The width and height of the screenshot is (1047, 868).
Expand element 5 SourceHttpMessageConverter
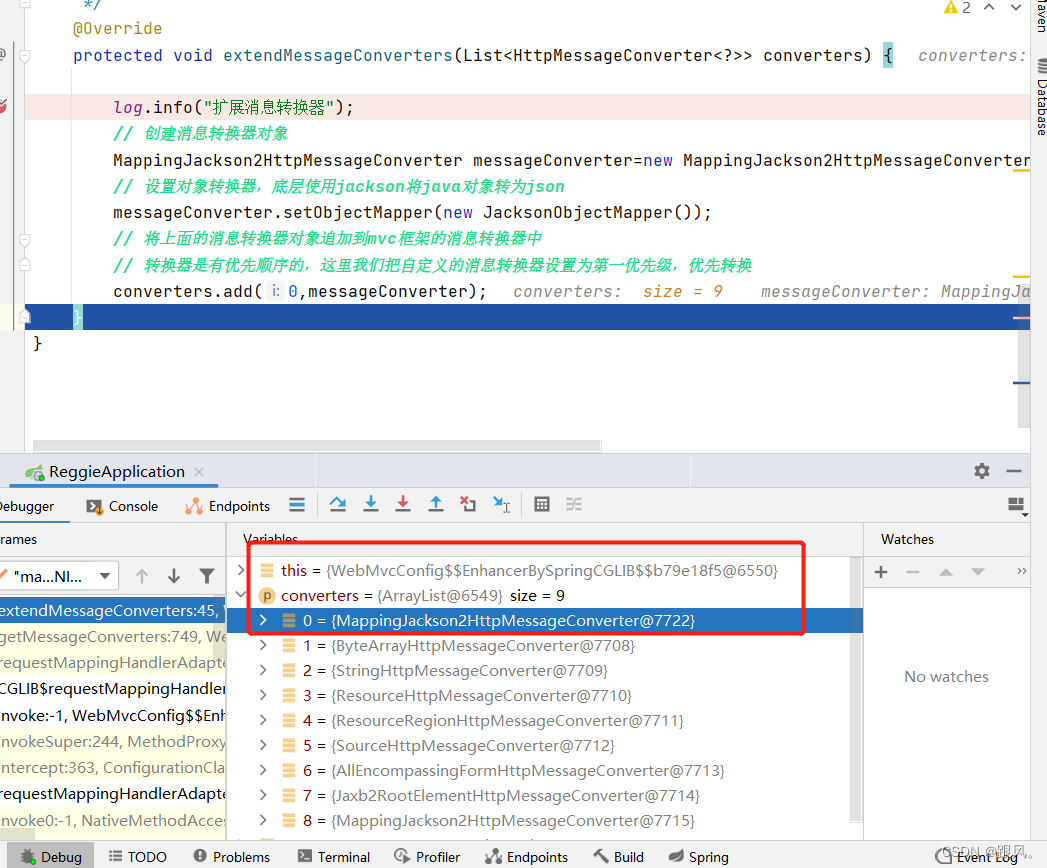[x=263, y=745]
